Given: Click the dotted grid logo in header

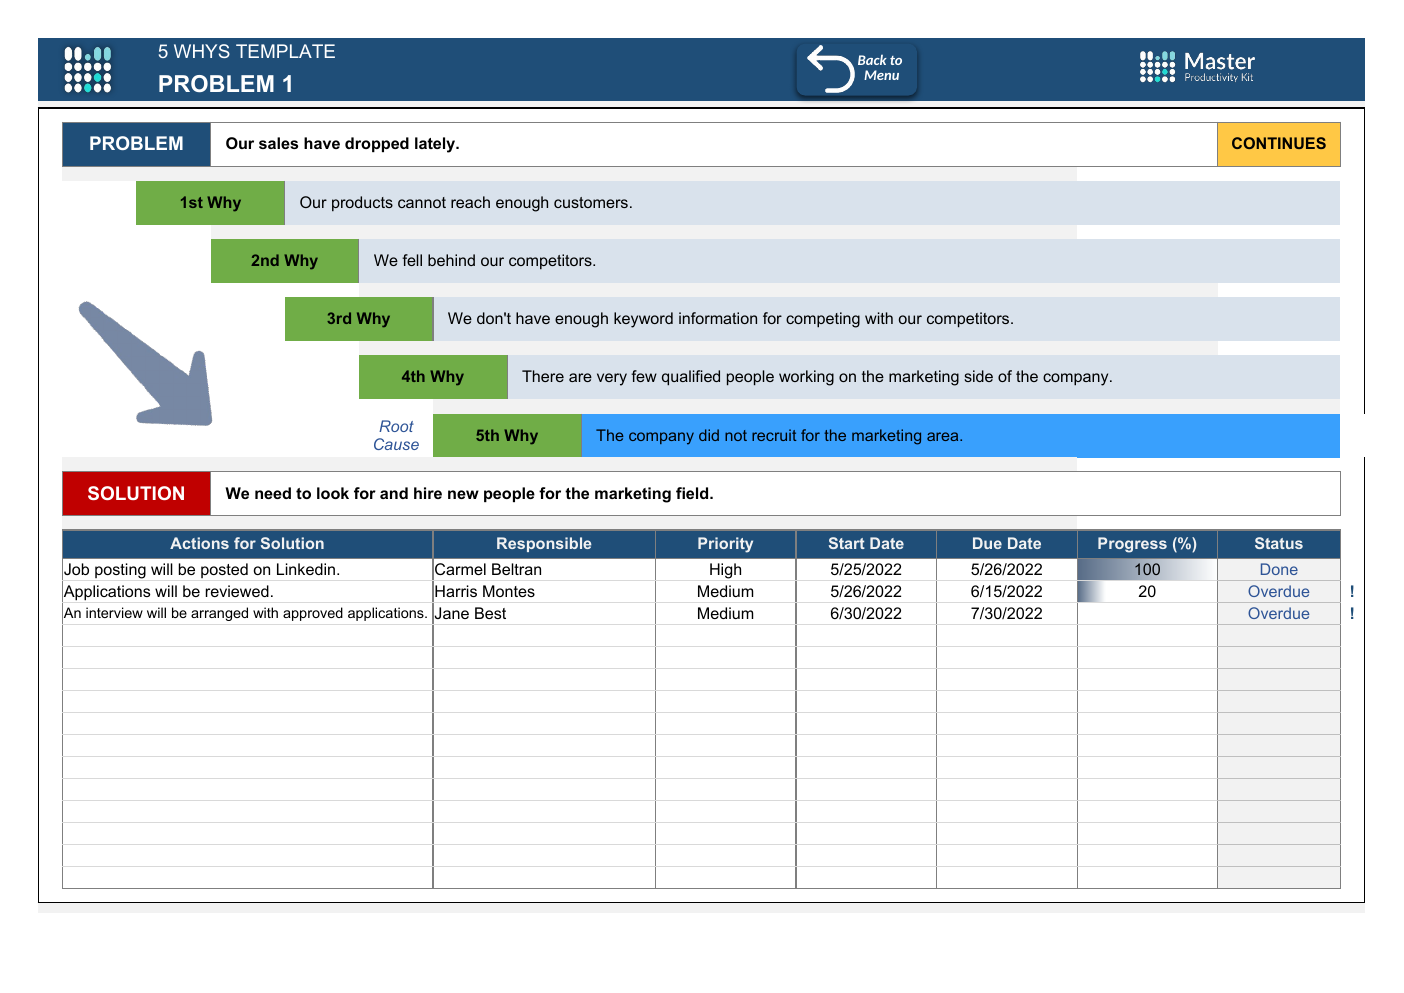Looking at the screenshot, I should coord(88,69).
